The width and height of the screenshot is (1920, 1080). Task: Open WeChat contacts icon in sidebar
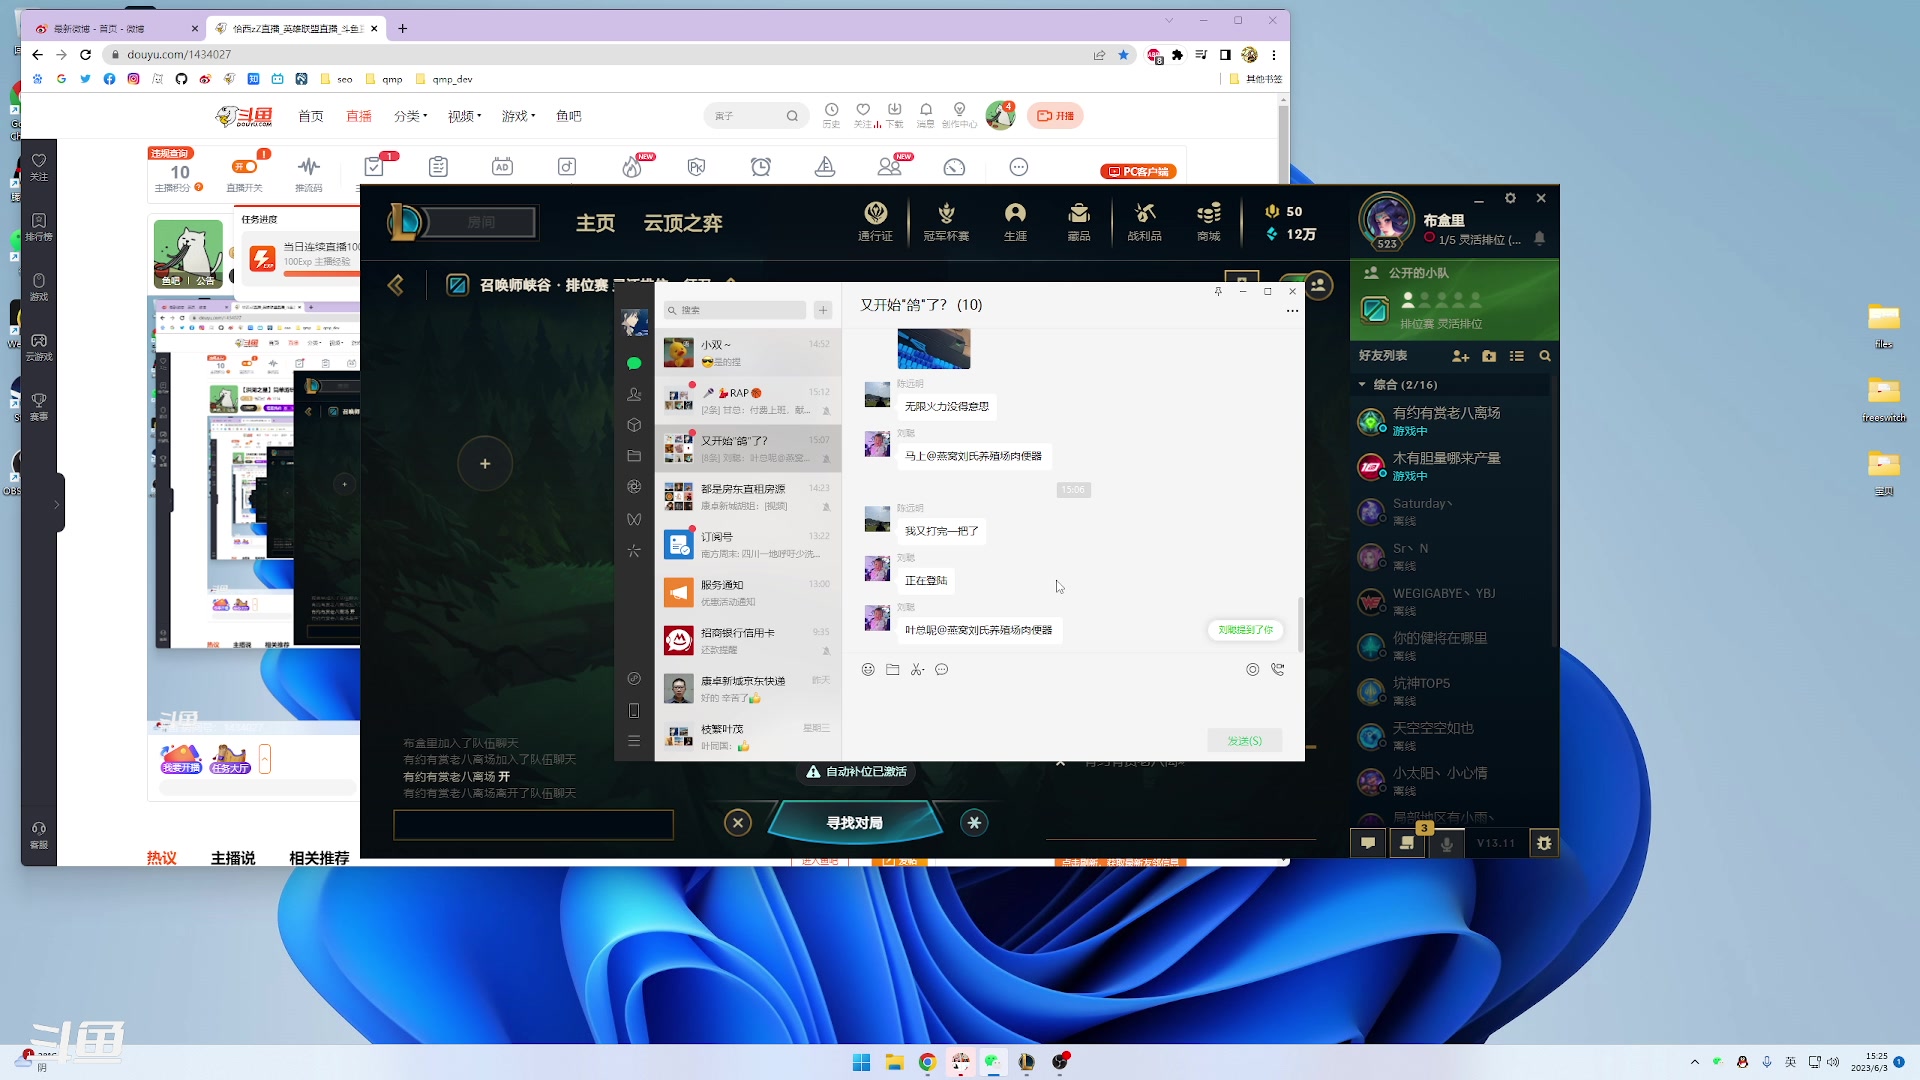[x=634, y=395]
